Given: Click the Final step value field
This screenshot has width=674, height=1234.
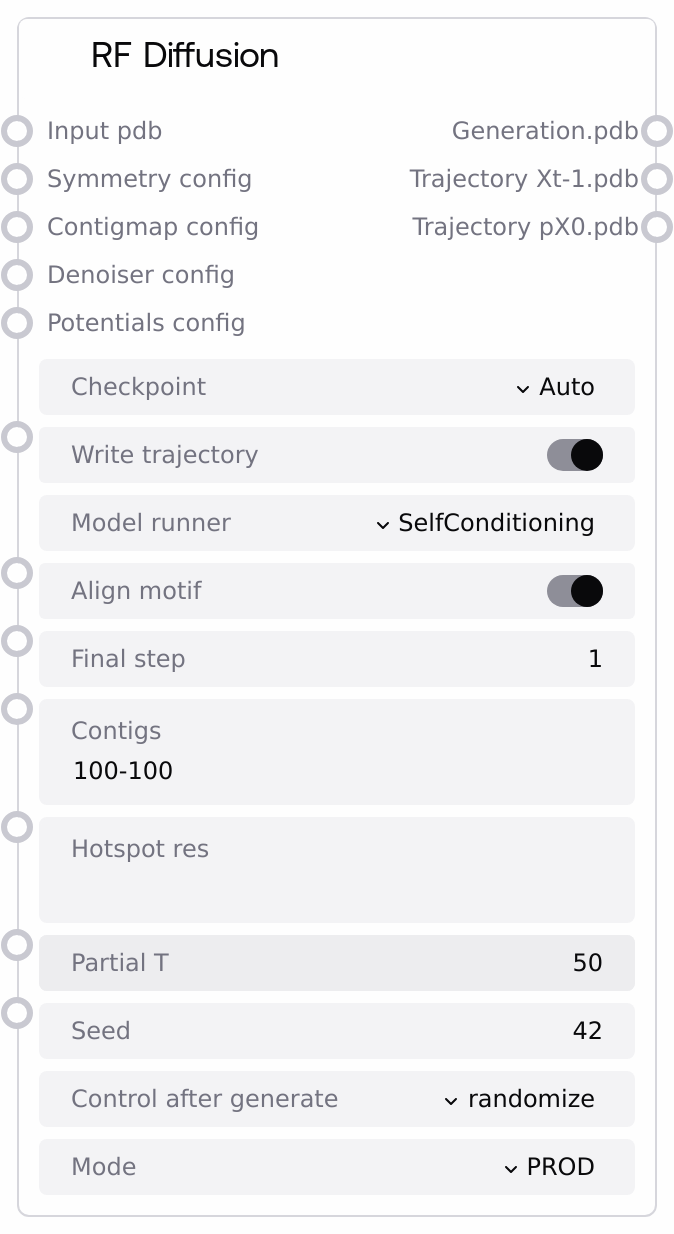Looking at the screenshot, I should pyautogui.click(x=336, y=659).
